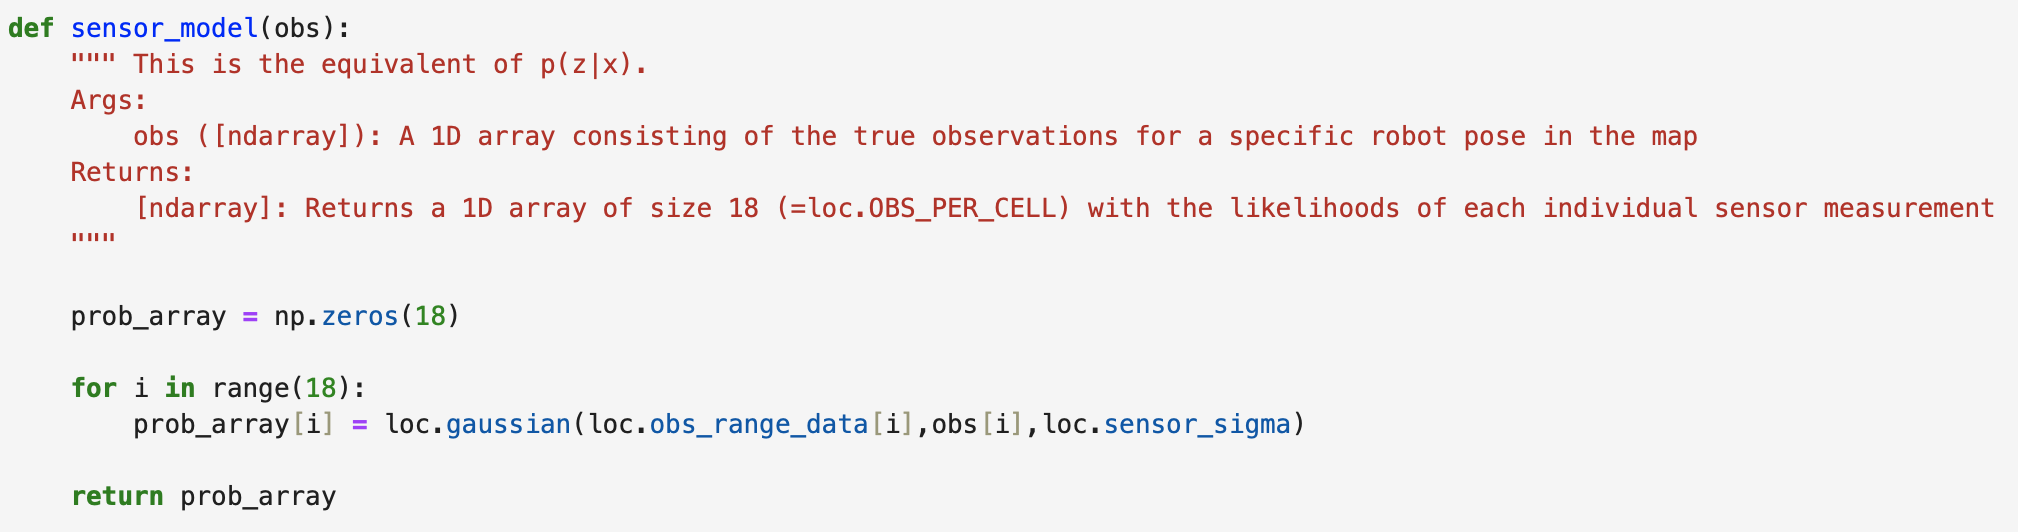Click prob_array in the zeros assignment line

coord(149,317)
